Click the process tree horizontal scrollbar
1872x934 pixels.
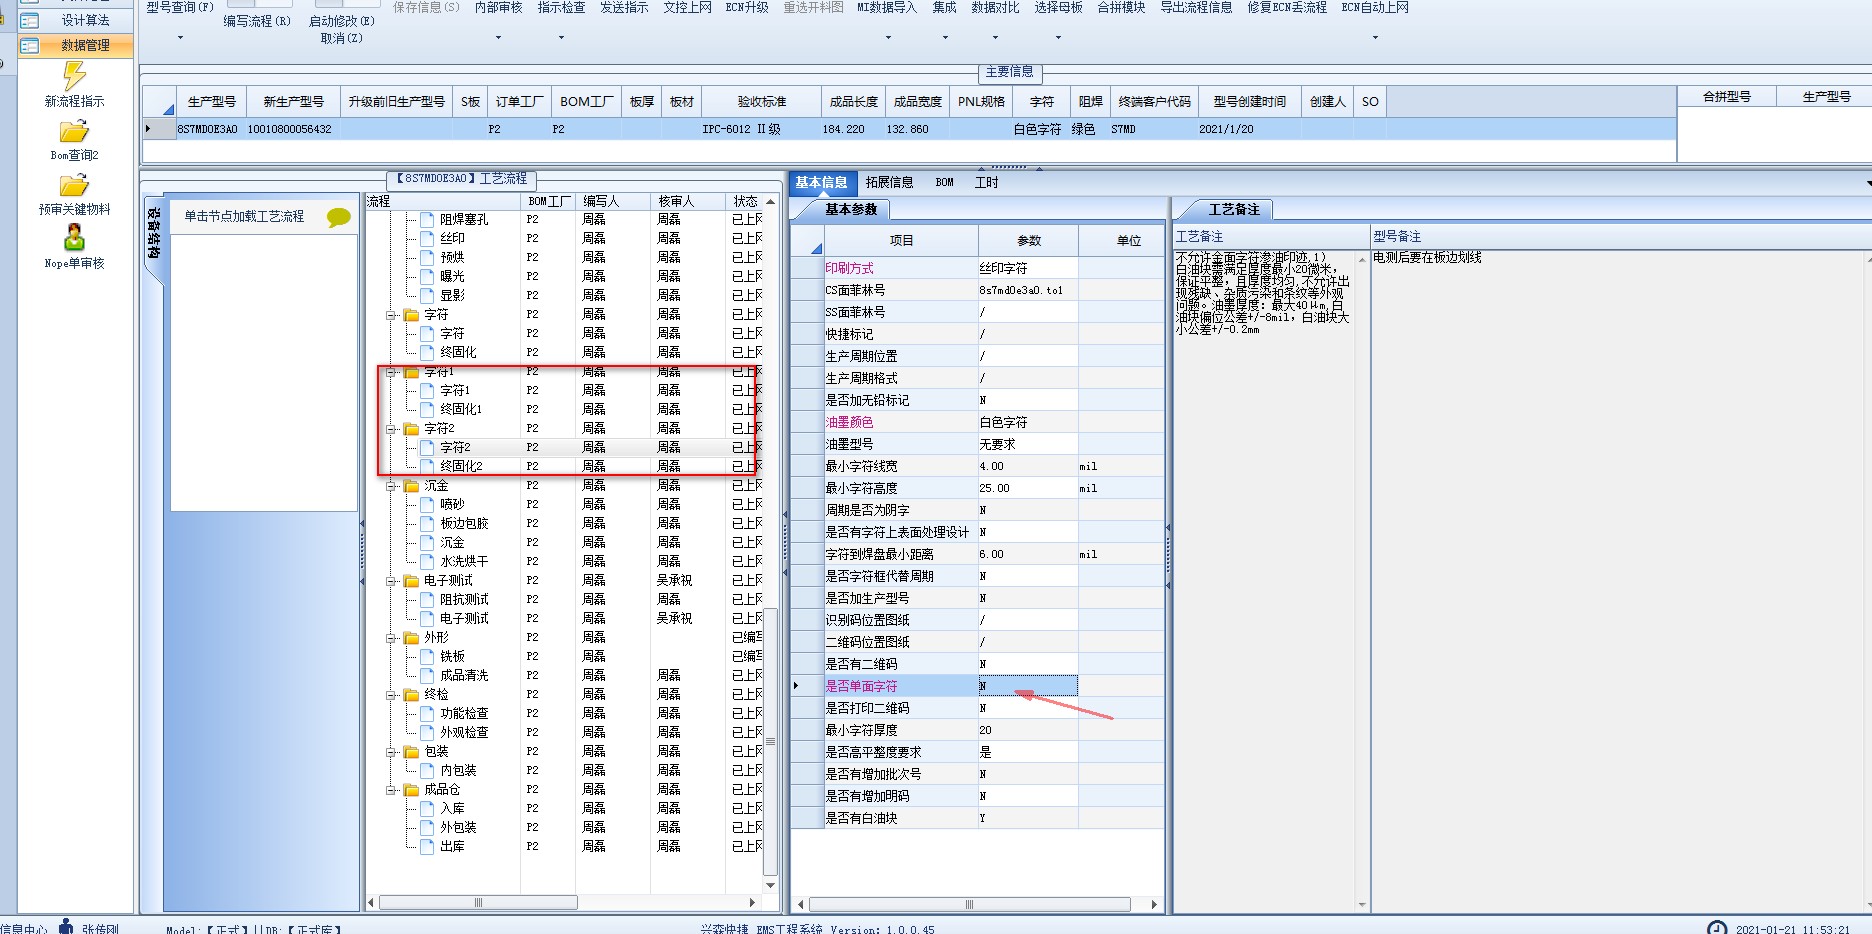click(478, 902)
